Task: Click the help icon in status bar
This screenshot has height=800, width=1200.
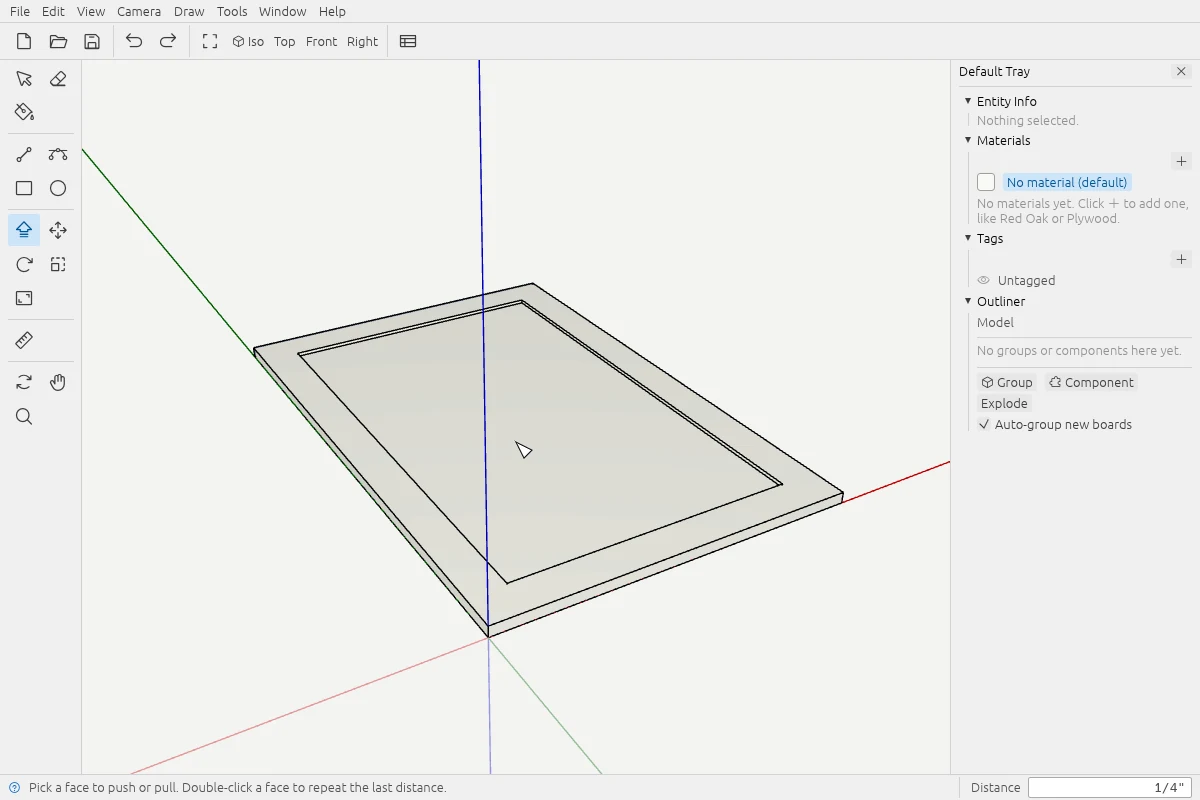Action: (x=14, y=787)
